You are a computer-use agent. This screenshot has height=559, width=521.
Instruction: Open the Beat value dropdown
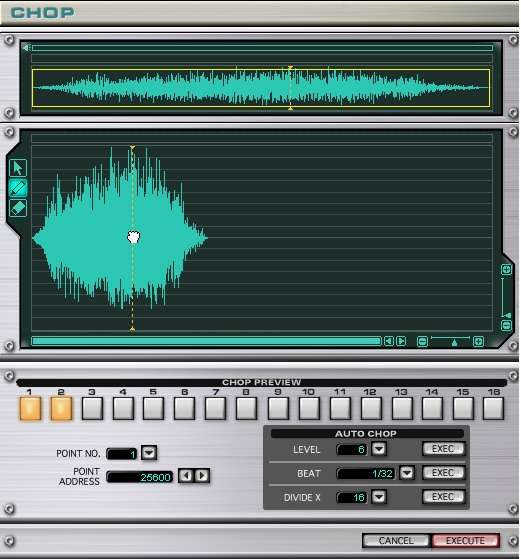click(x=407, y=473)
